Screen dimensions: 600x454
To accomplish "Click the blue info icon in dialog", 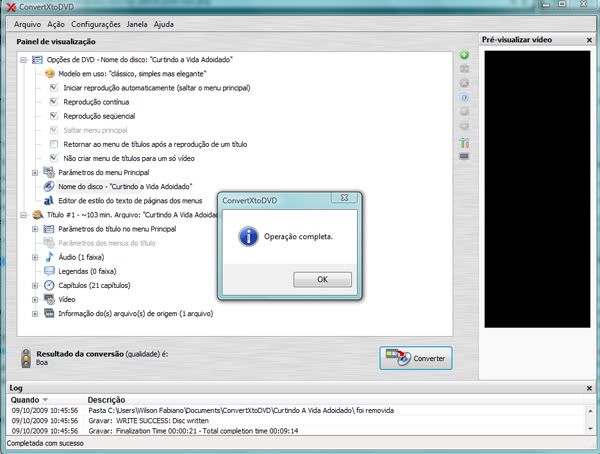I will 248,236.
